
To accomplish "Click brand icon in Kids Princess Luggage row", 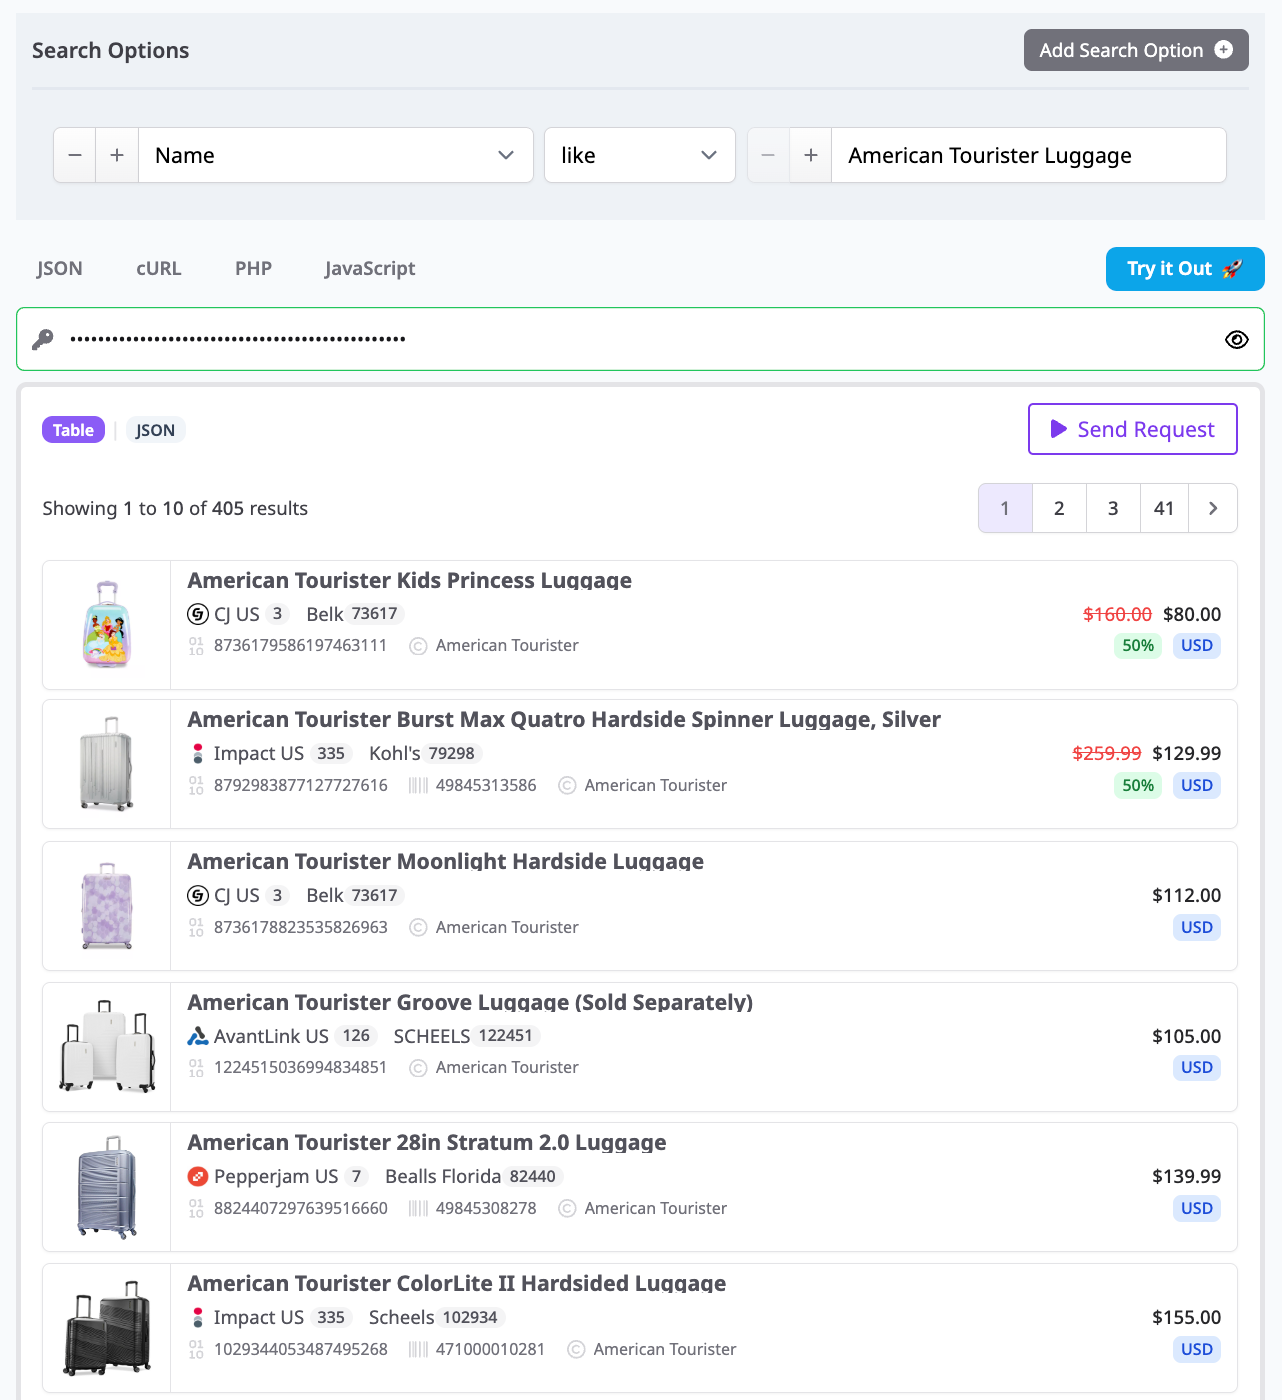I will 418,646.
